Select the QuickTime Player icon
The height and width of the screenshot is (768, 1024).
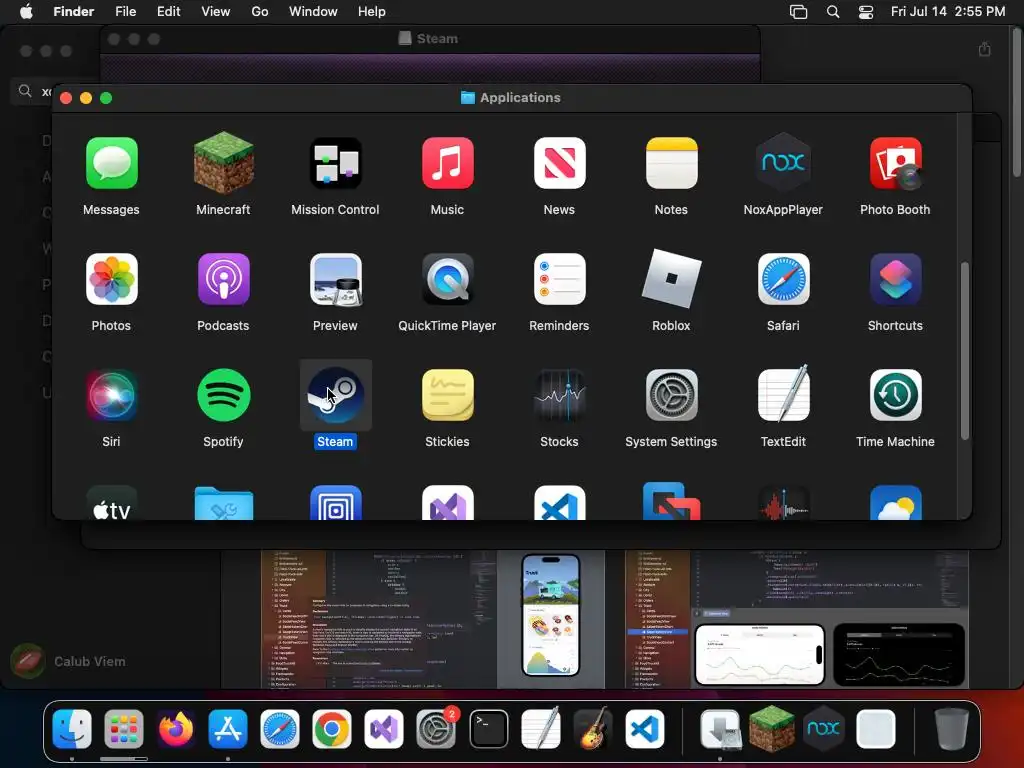(x=447, y=280)
